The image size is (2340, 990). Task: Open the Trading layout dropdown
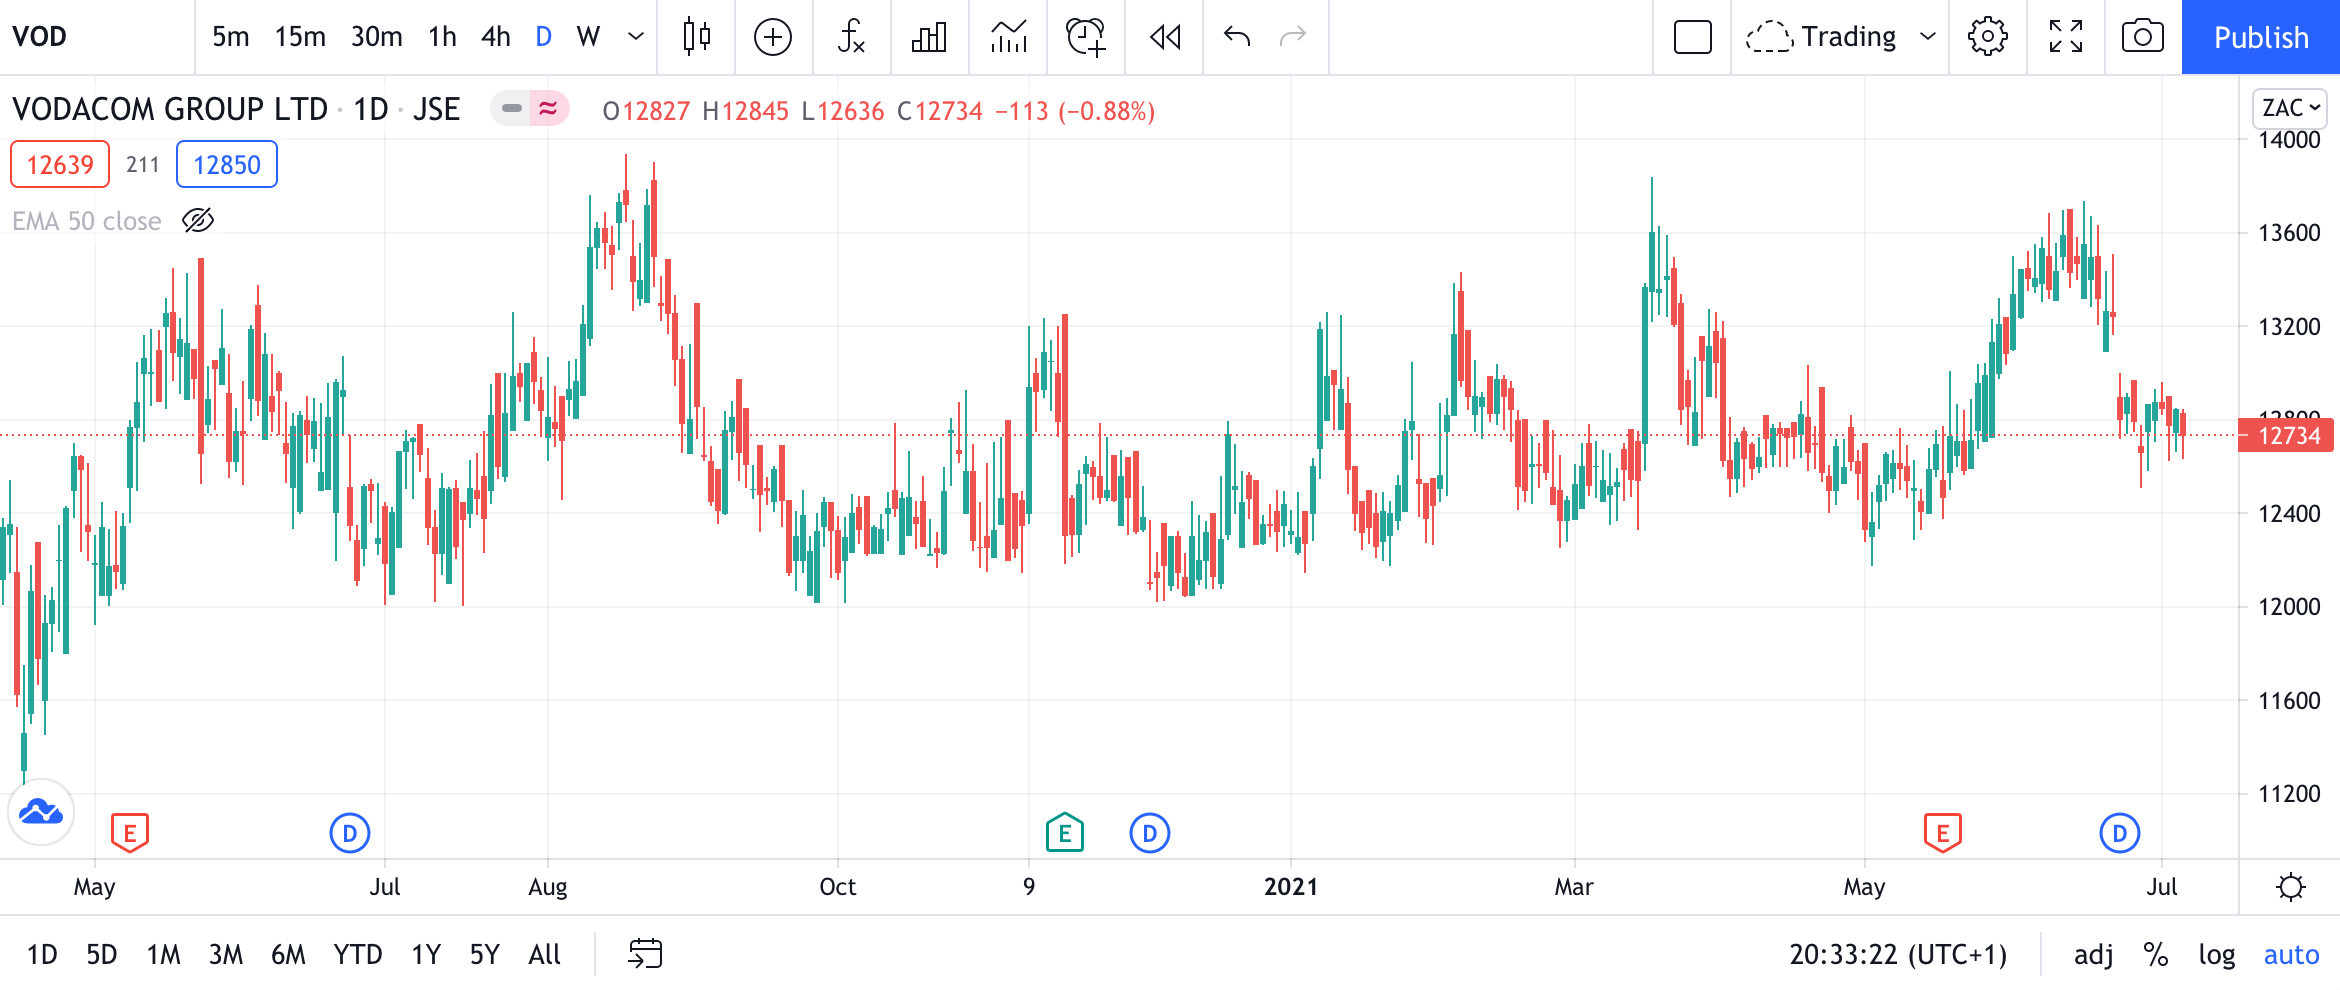point(1840,37)
